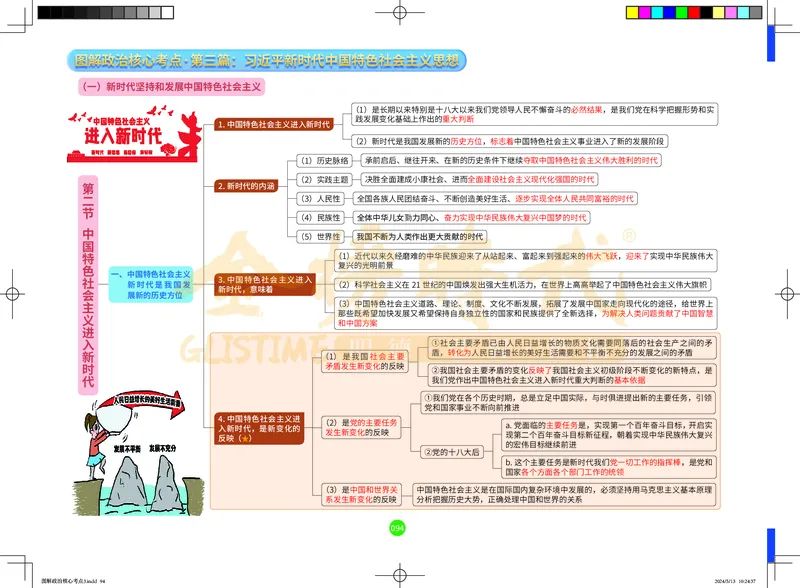Click the red node labeled 2. 新时代的内涵

244,184
